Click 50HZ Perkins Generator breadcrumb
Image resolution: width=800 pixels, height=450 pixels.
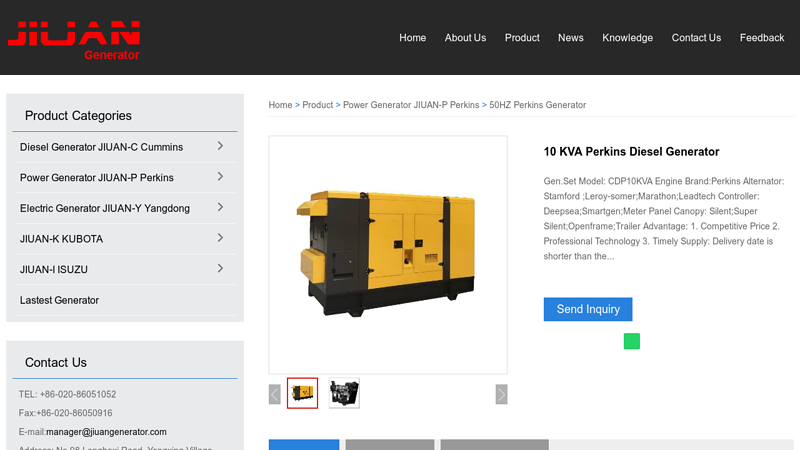[537, 105]
